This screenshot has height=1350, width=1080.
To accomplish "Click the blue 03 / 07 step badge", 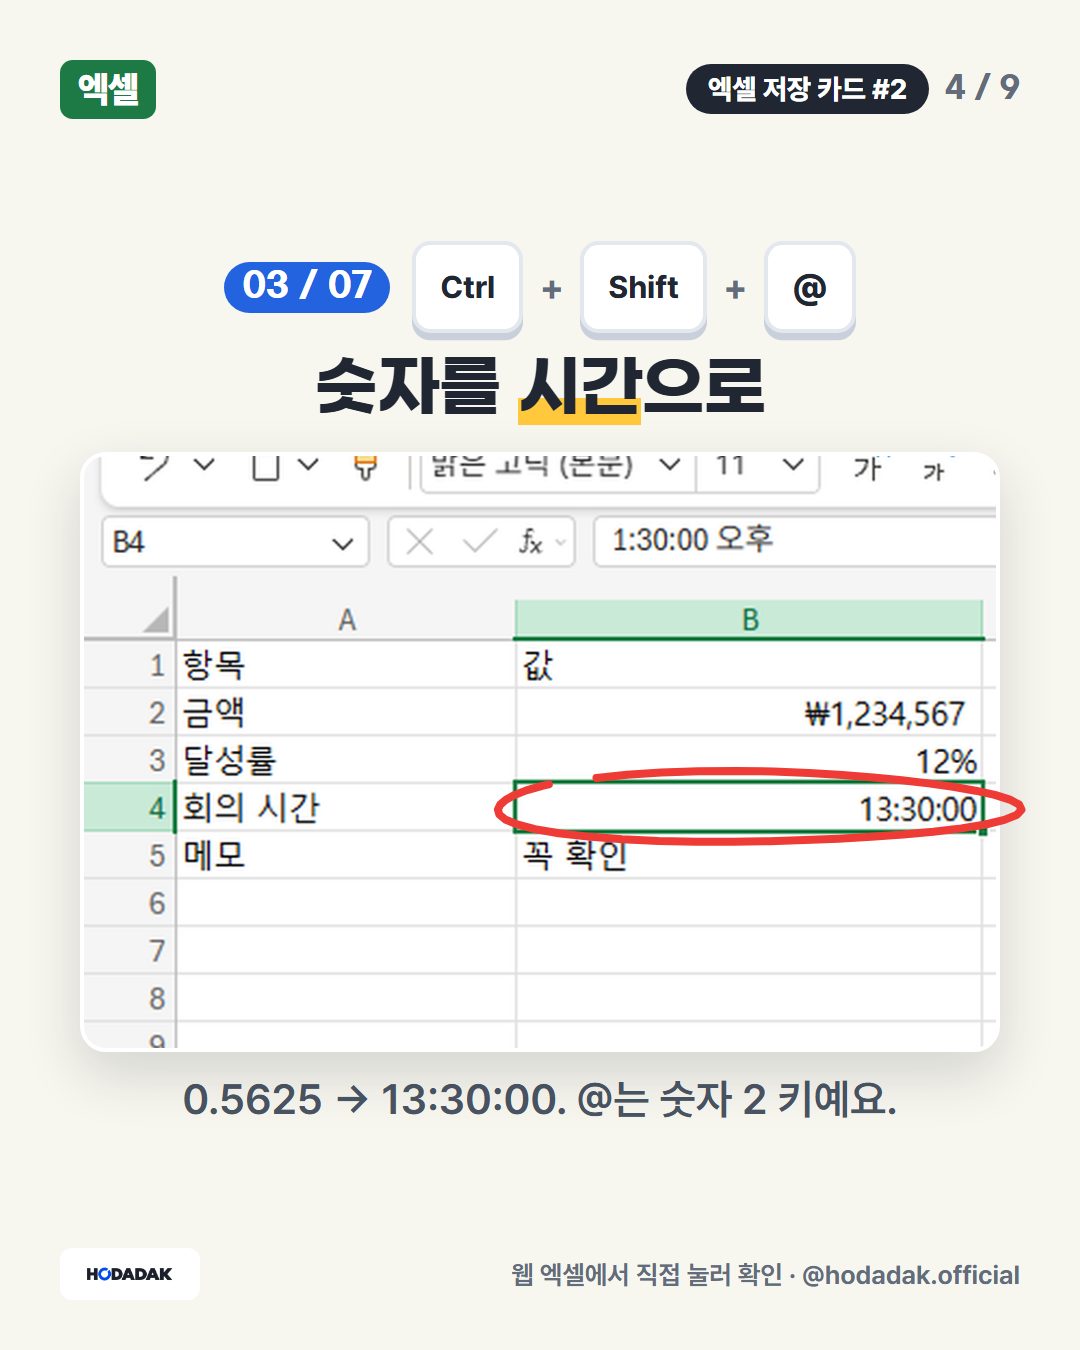I will [307, 286].
